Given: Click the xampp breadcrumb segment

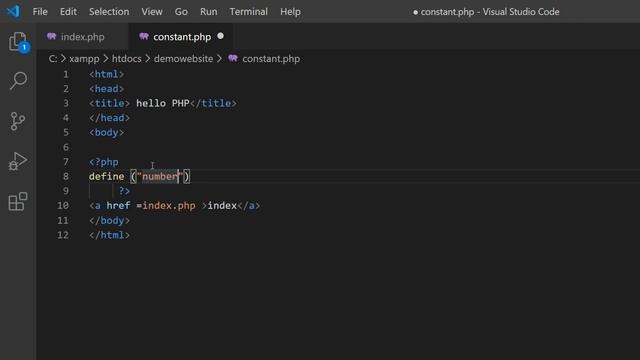Looking at the screenshot, I should pos(84,59).
